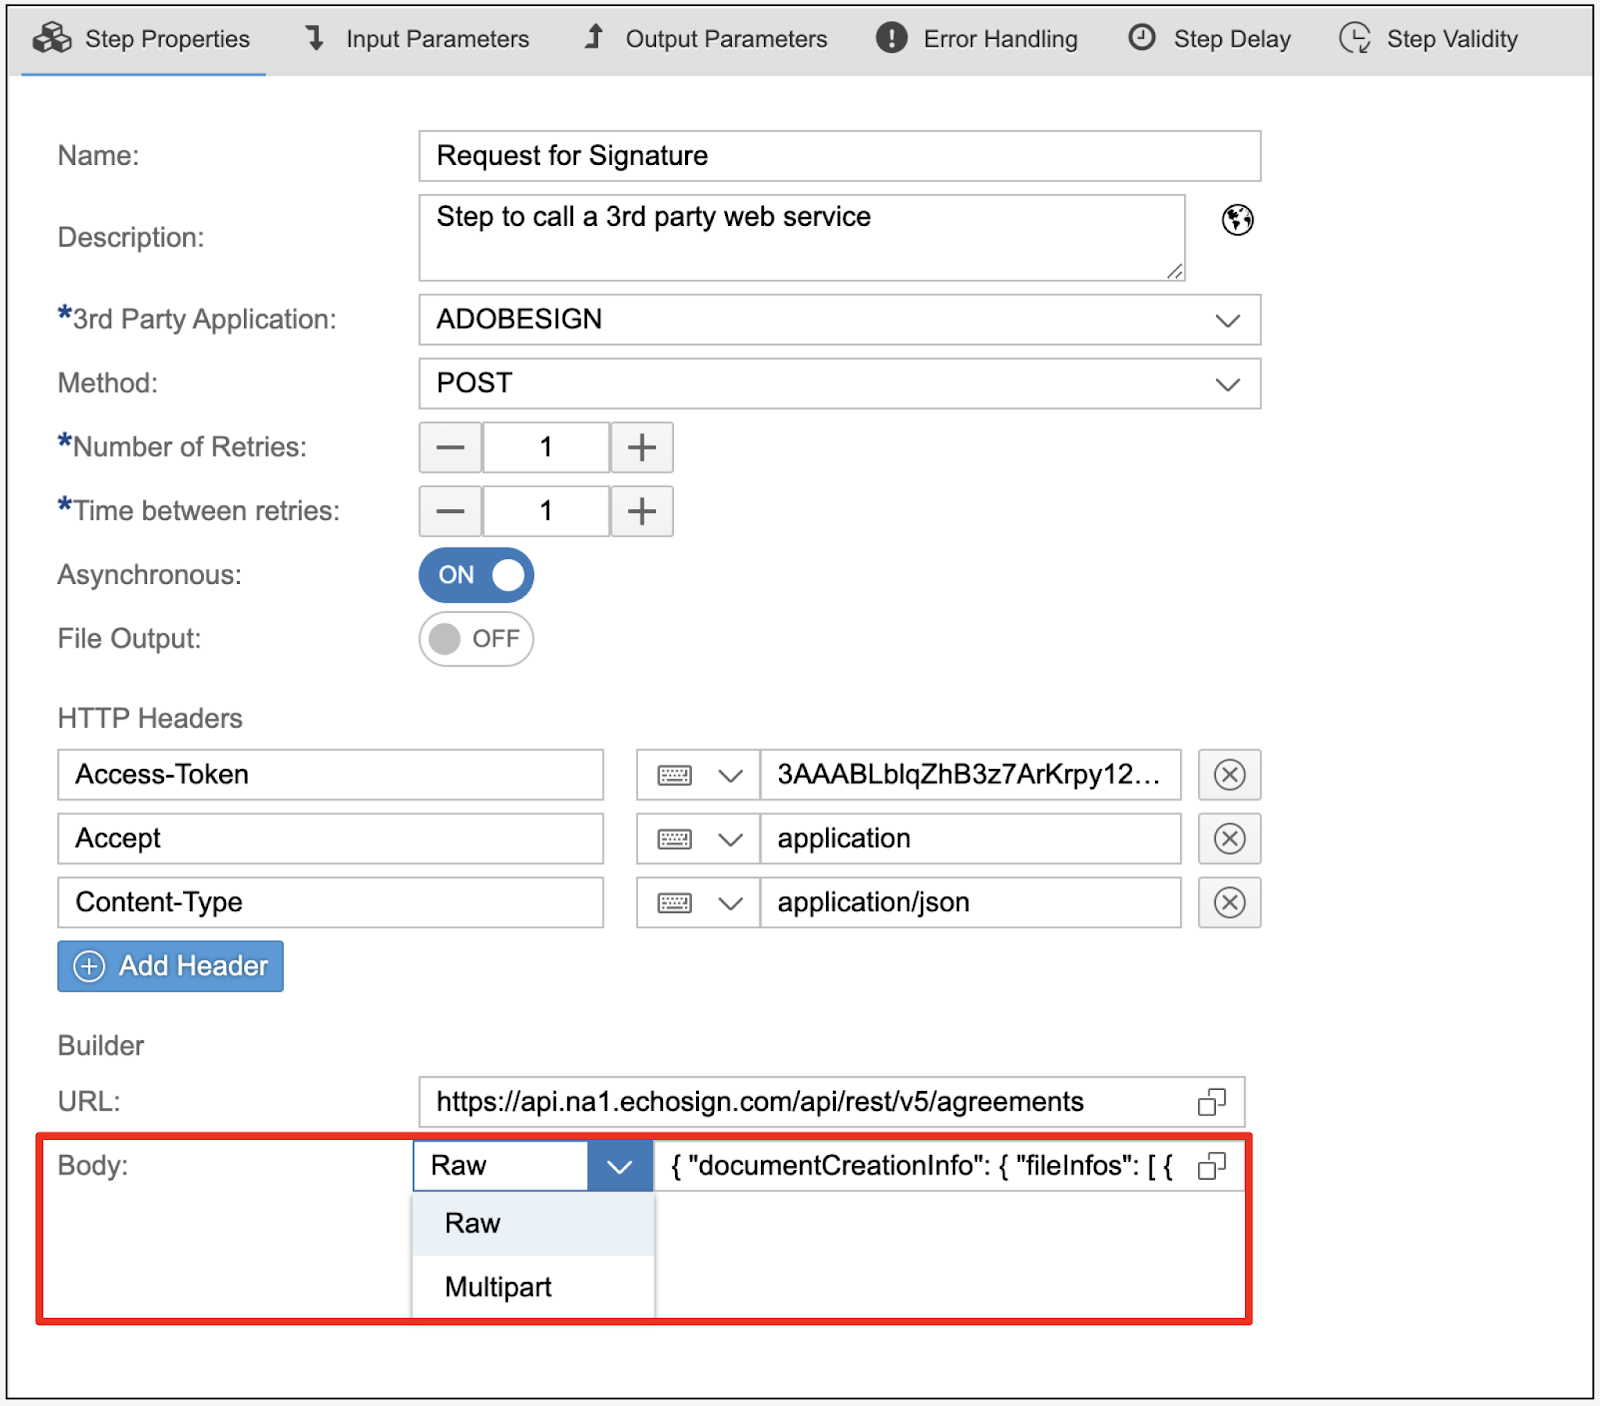This screenshot has height=1406, width=1600.
Task: Open the Body expand editor icon
Action: pos(1211,1166)
